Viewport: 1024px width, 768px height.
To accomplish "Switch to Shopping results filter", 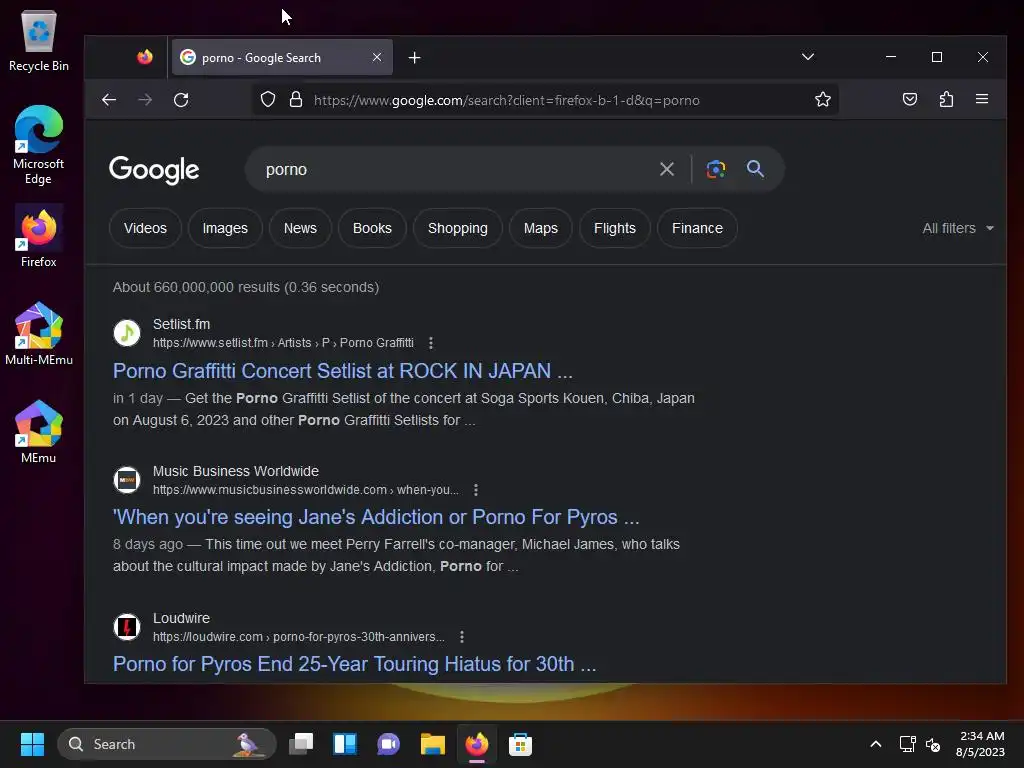I will point(458,229).
